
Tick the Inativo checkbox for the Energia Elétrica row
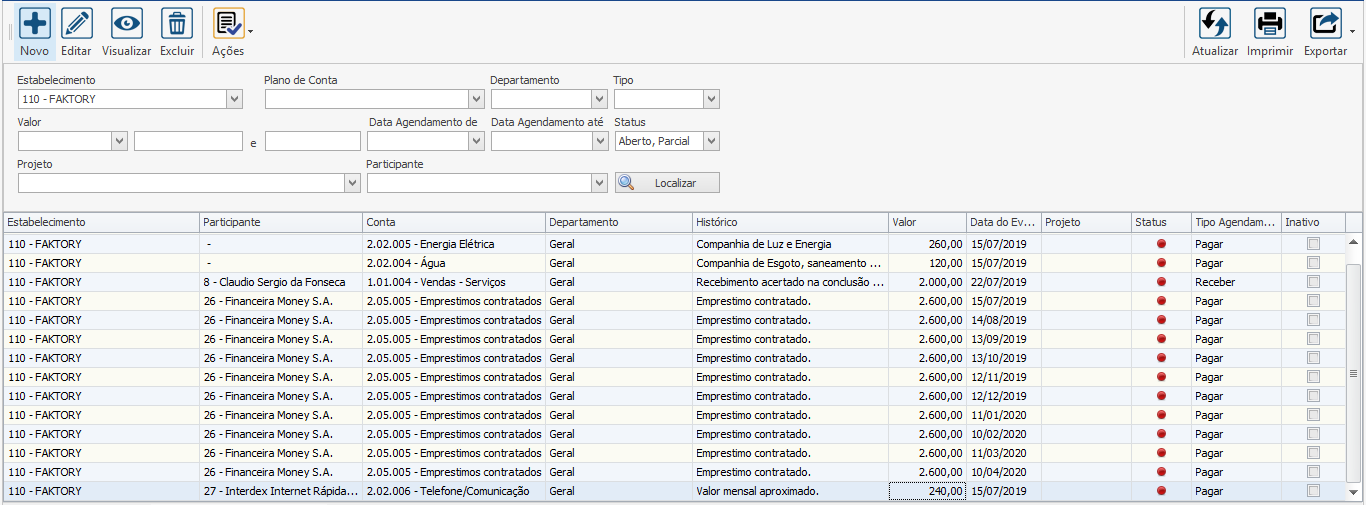click(x=1313, y=244)
